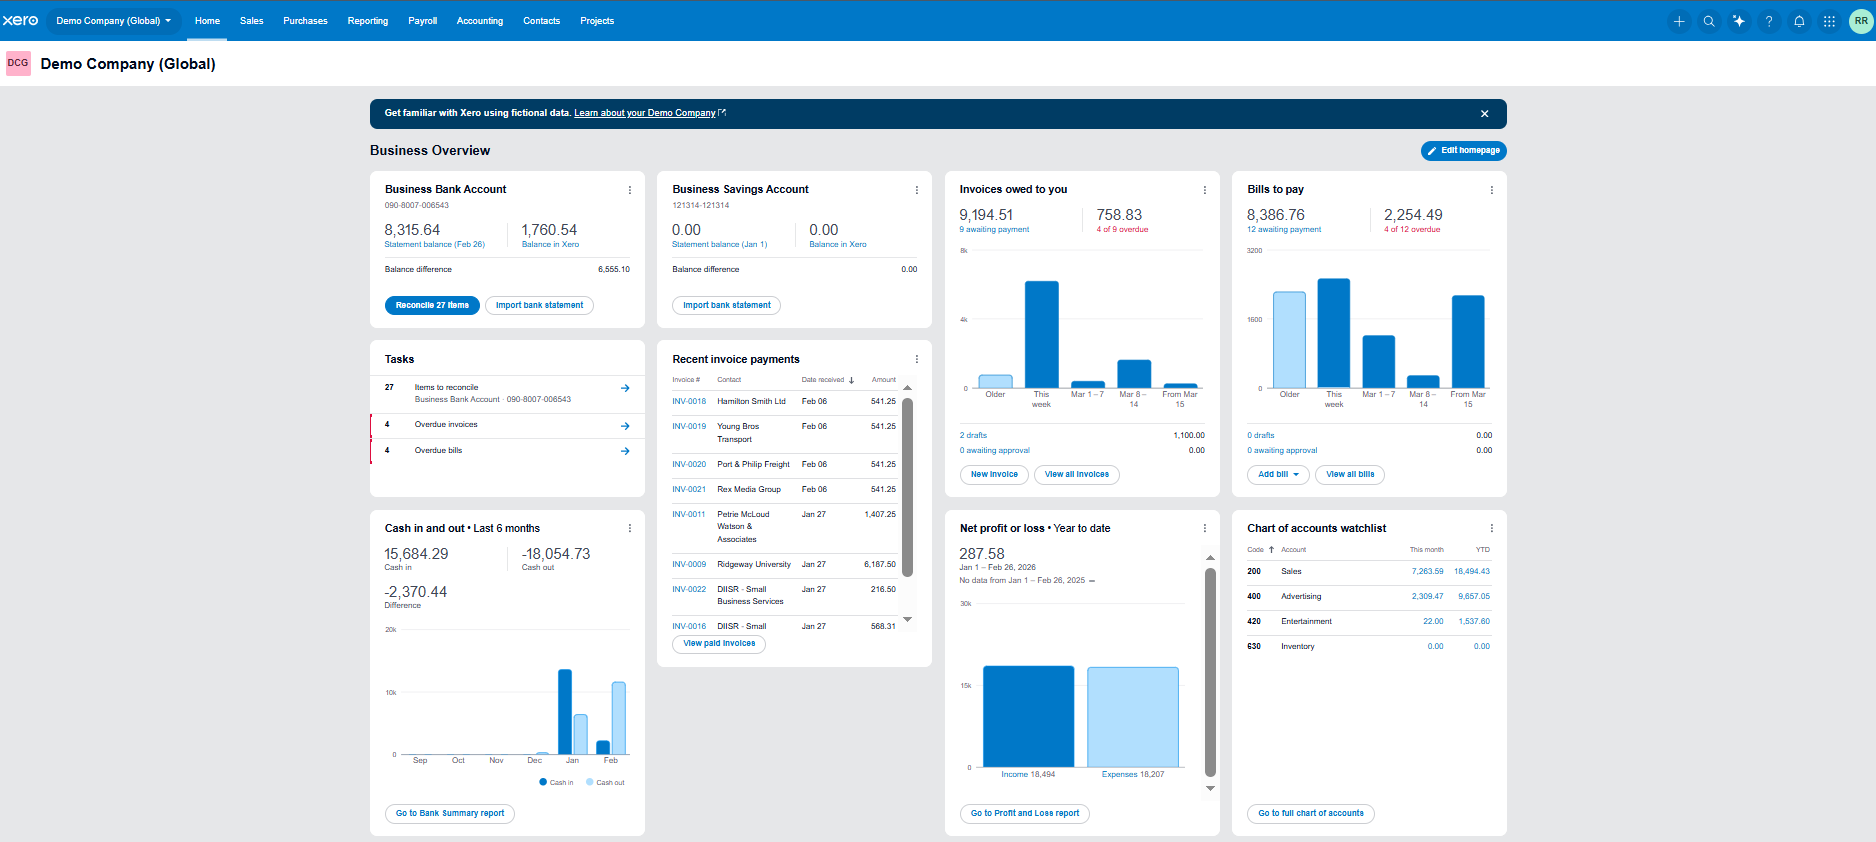Open Net profit or loss card options
The image size is (1876, 842).
1204,528
